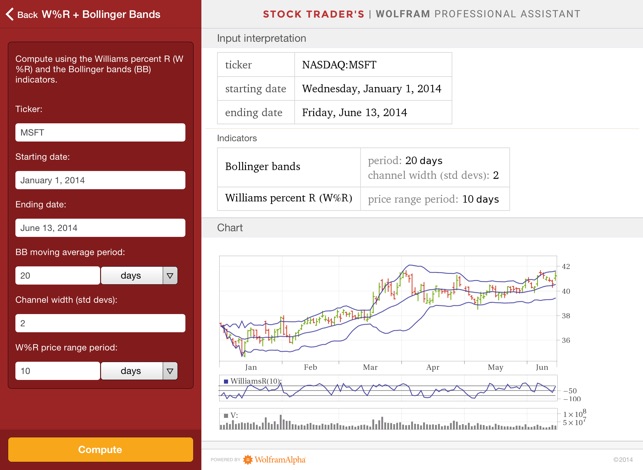Open the MSFT price chart with Bollinger bands
This screenshot has height=470, width=643.
pyautogui.click(x=388, y=308)
